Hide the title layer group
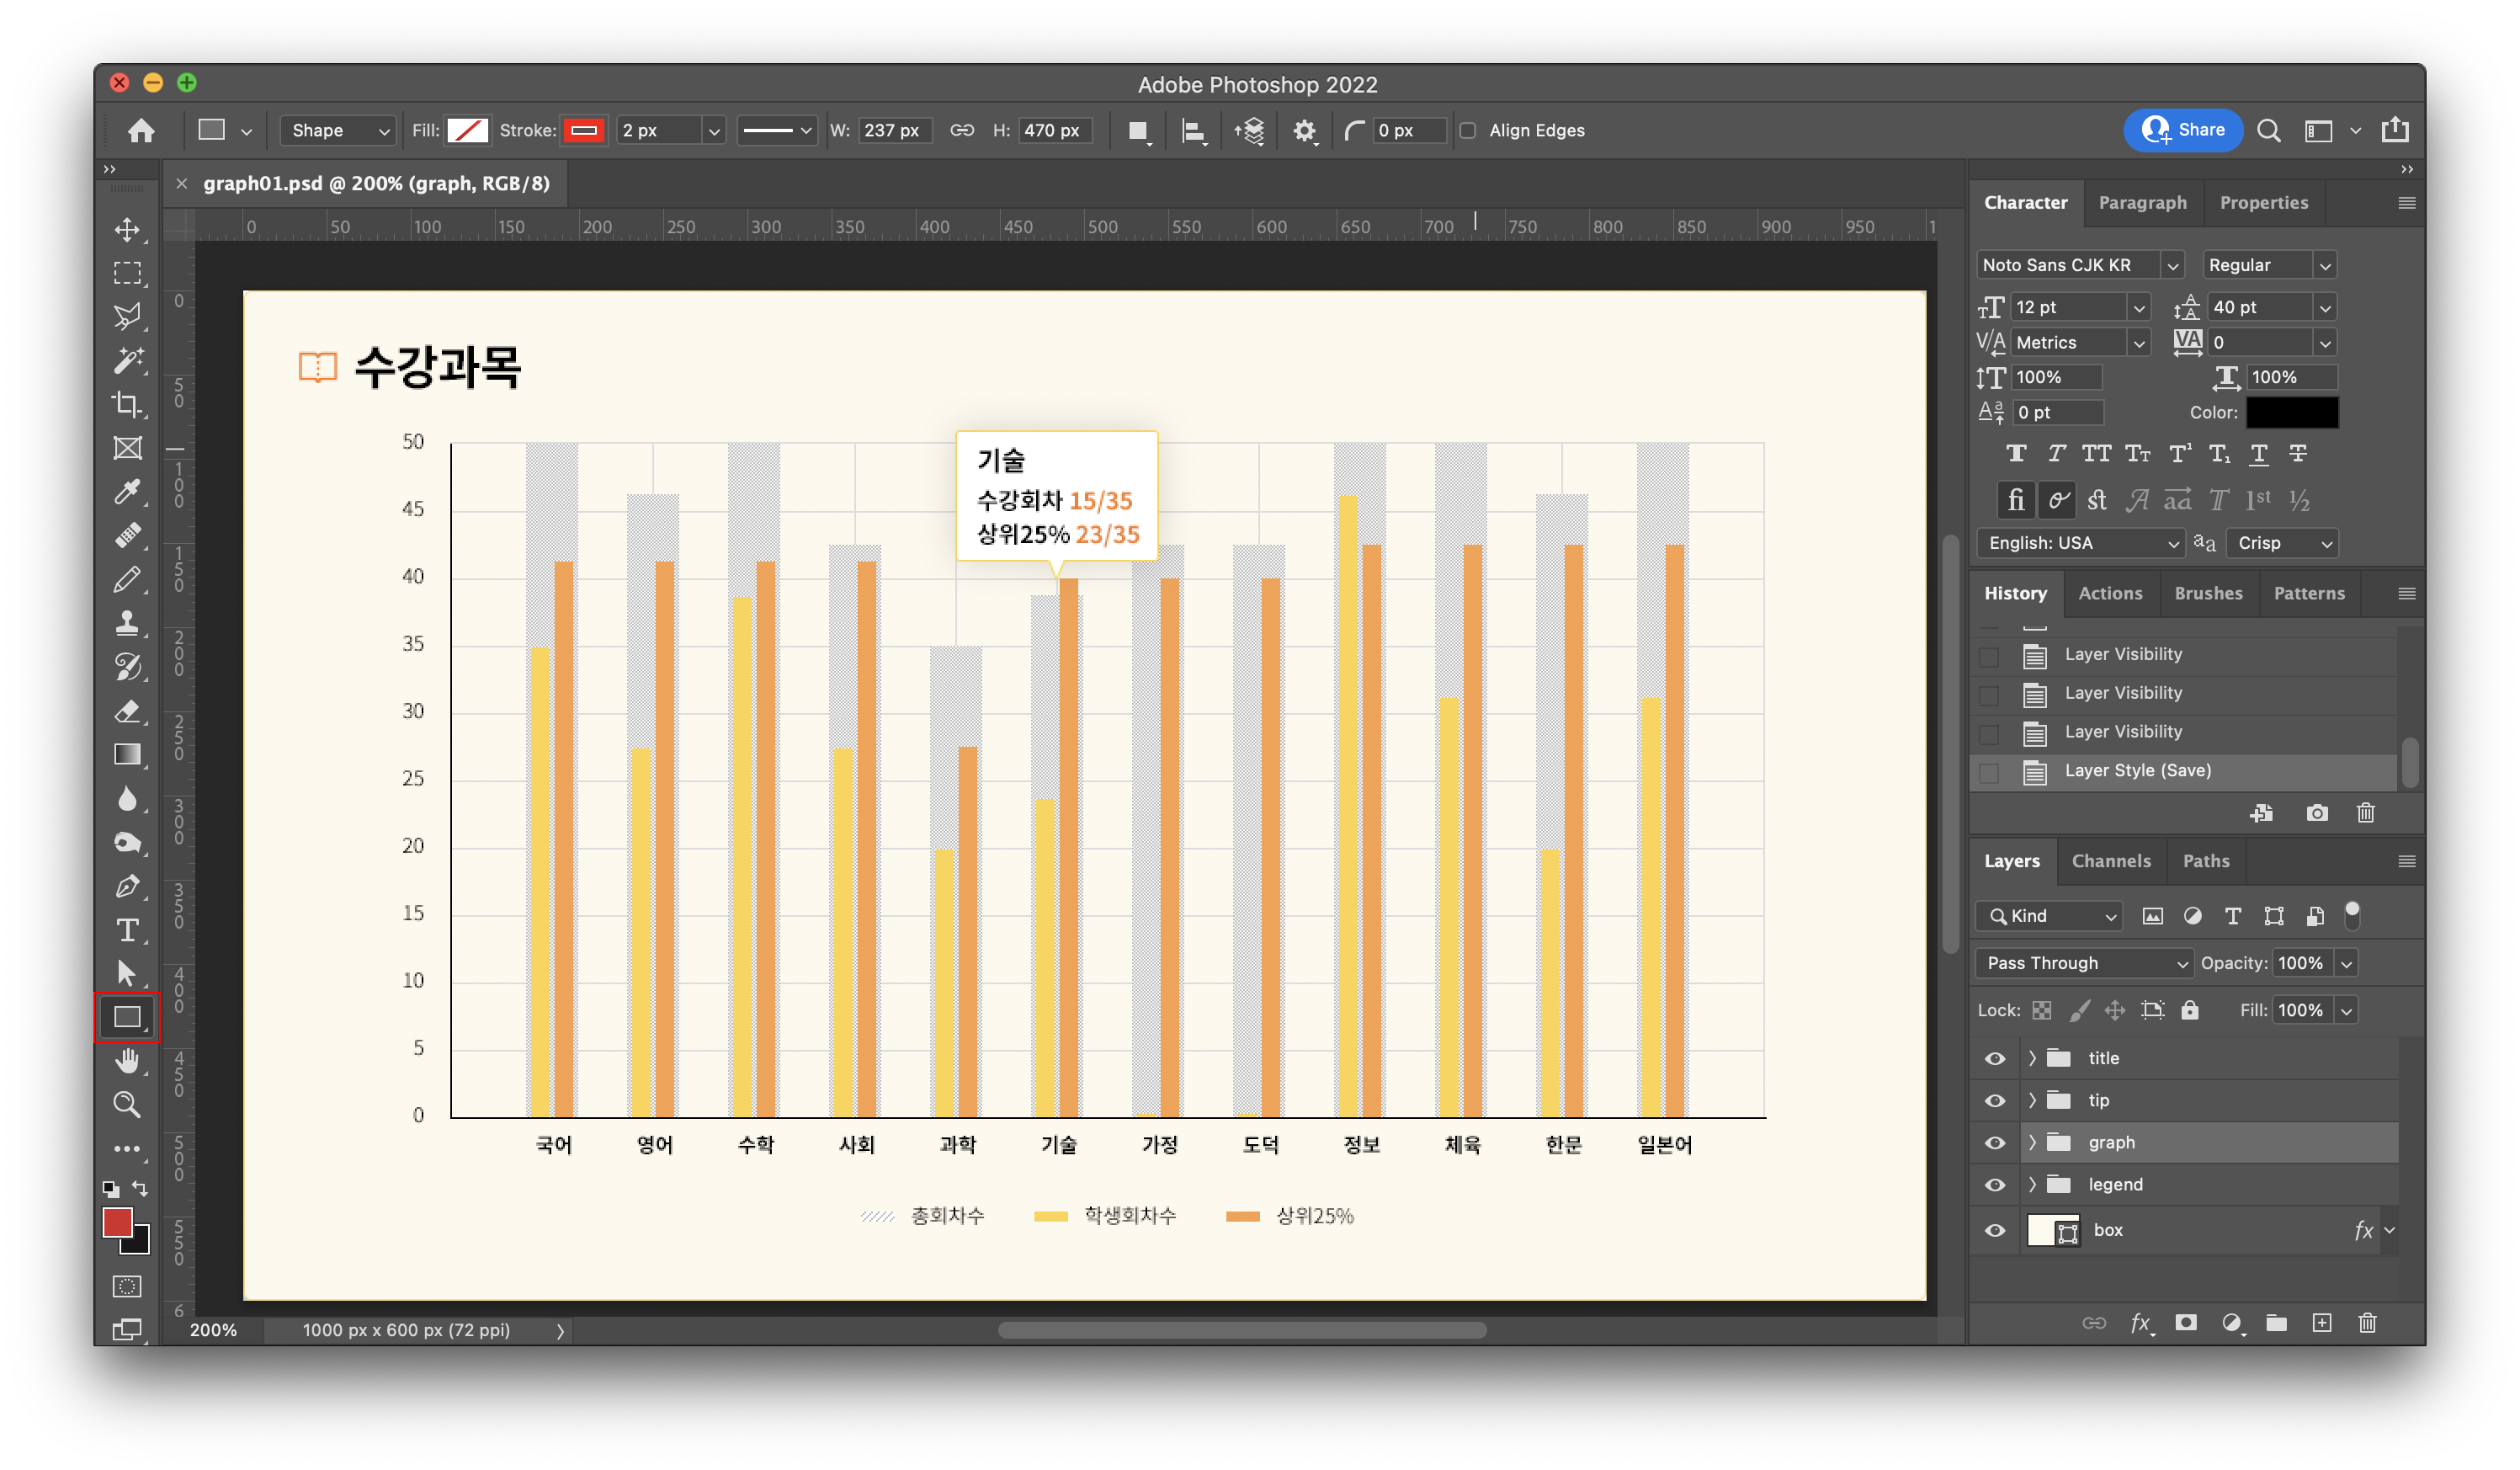Image resolution: width=2520 pixels, height=1470 pixels. coord(1994,1058)
